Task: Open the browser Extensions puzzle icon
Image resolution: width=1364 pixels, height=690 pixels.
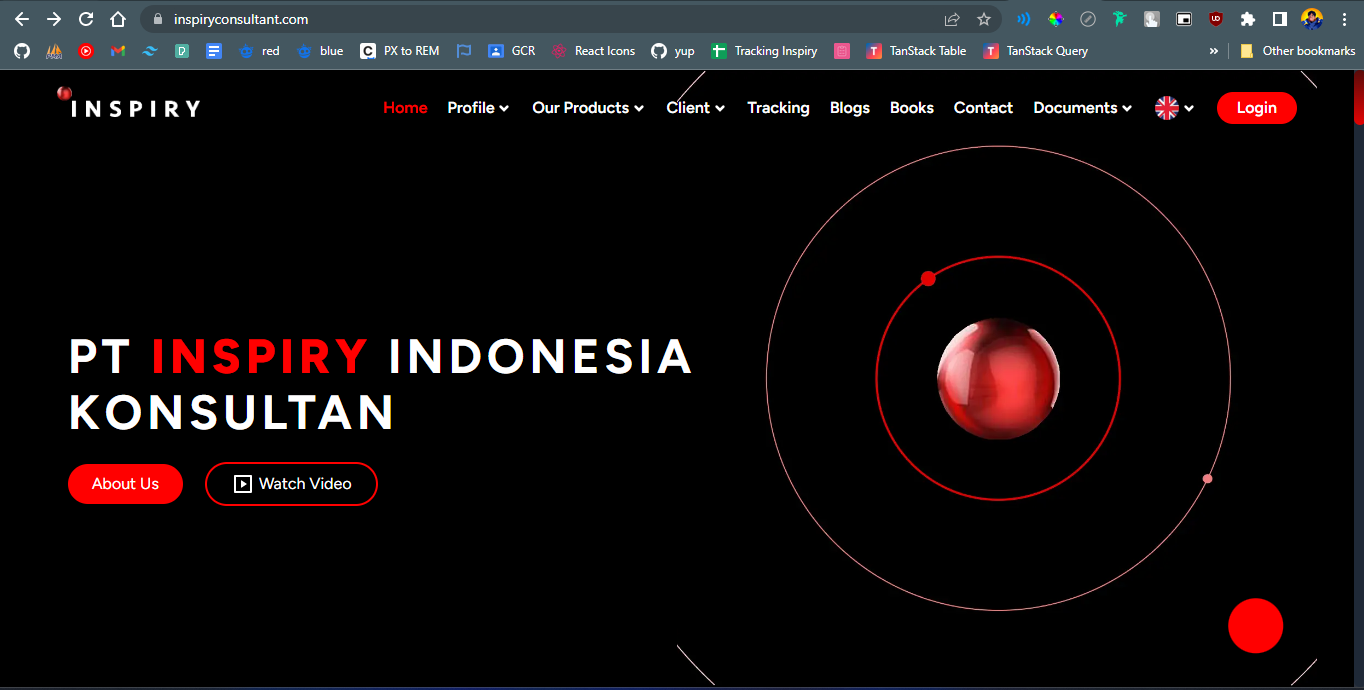Action: pyautogui.click(x=1247, y=19)
